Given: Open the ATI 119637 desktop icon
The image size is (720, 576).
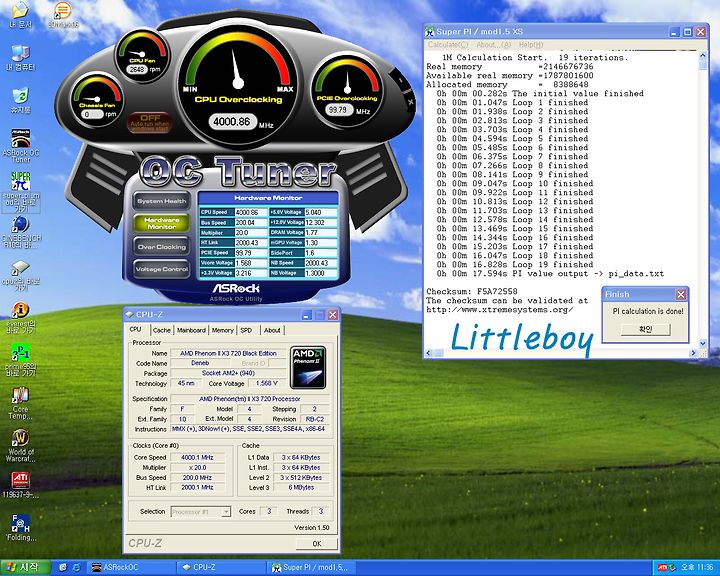Looking at the screenshot, I should [20, 485].
